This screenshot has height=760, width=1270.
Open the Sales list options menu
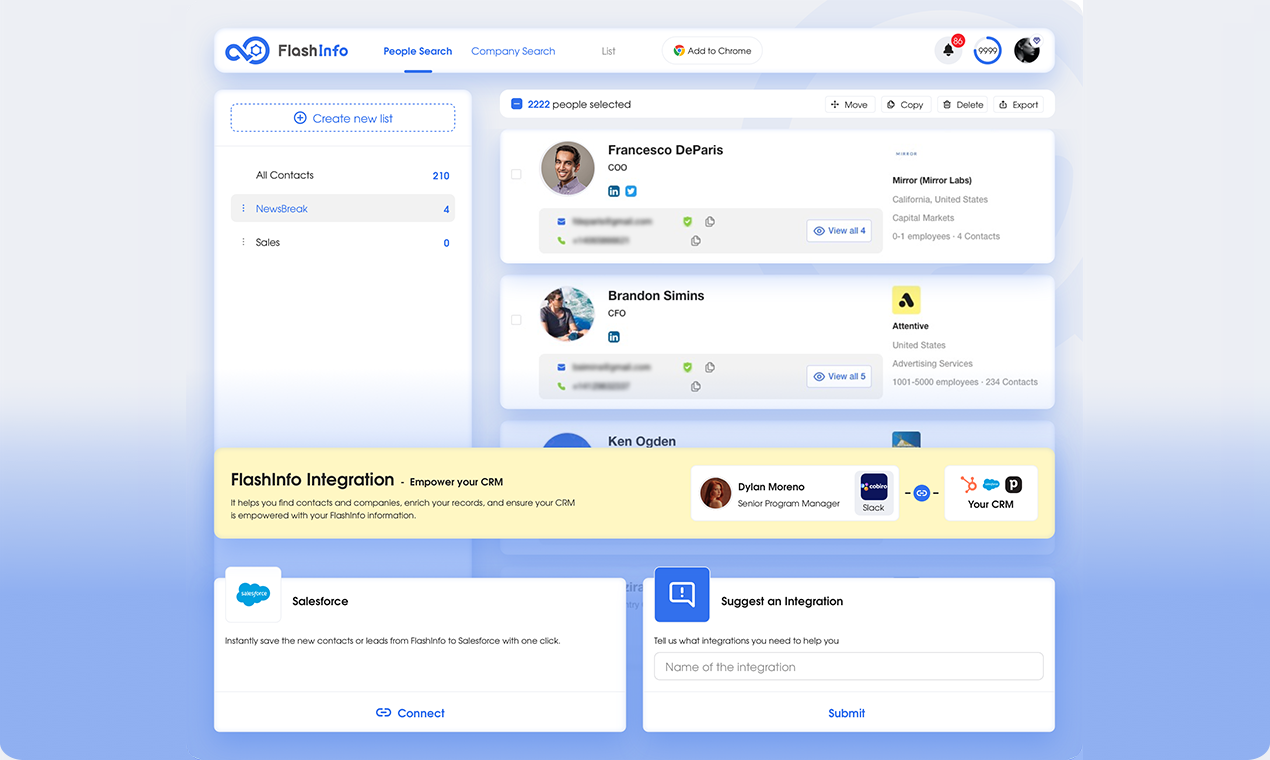click(243, 242)
